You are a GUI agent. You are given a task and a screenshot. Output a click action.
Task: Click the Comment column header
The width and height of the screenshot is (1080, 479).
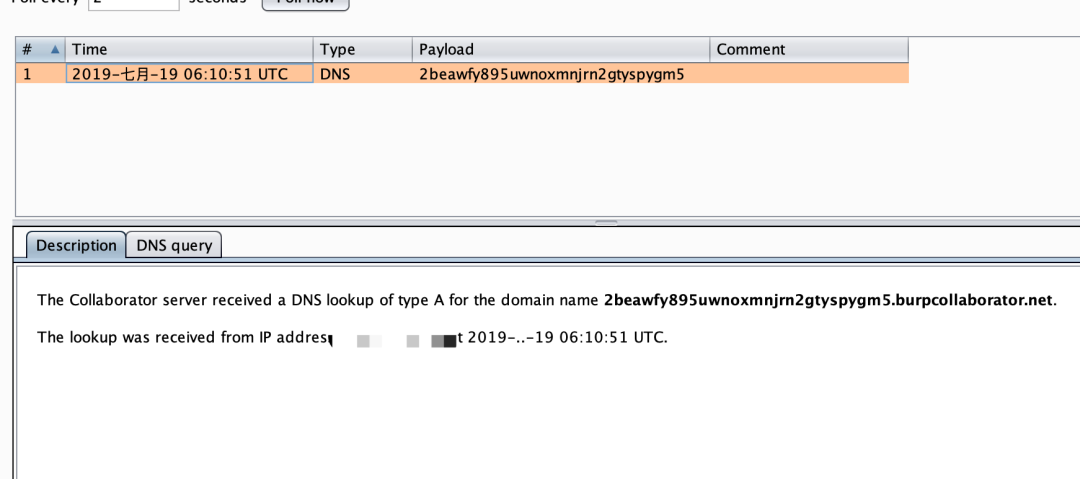[808, 49]
